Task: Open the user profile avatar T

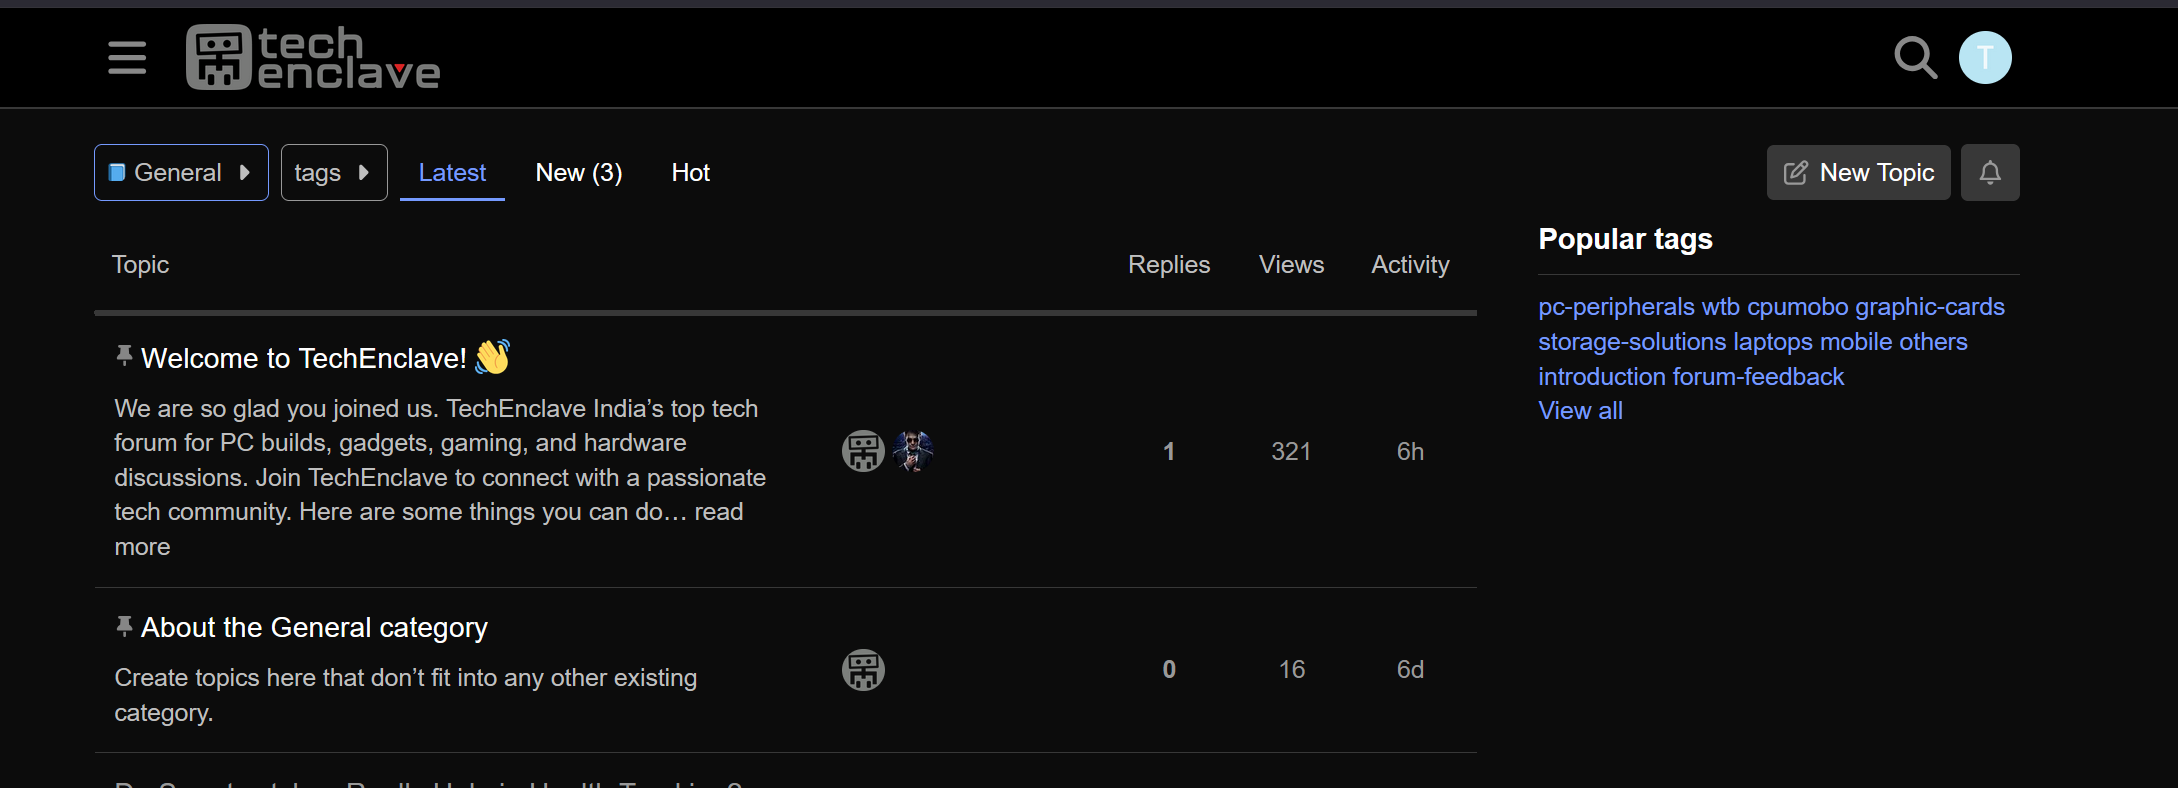Action: coord(1985,58)
